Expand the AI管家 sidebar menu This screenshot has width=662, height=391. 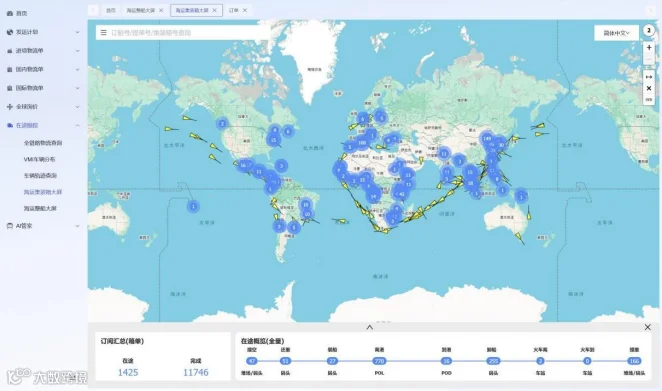click(43, 226)
